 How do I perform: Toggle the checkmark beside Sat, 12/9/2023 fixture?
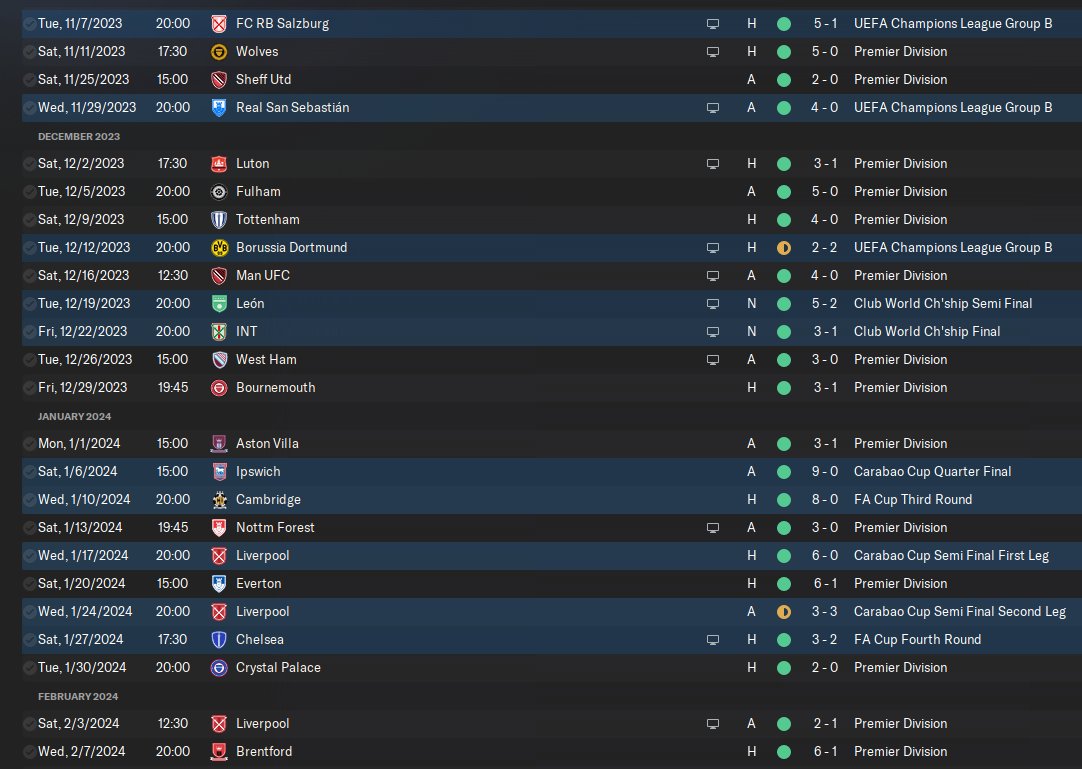pos(30,220)
